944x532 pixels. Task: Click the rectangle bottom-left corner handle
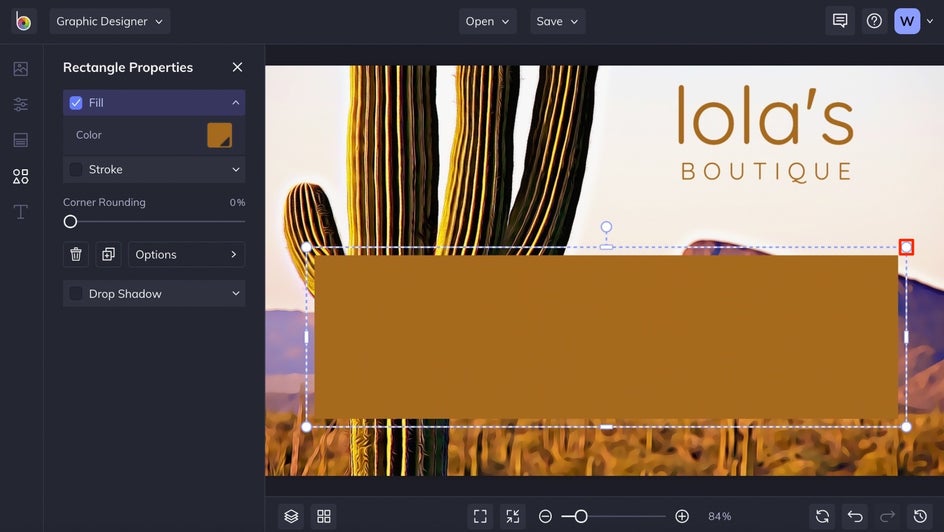[306, 427]
